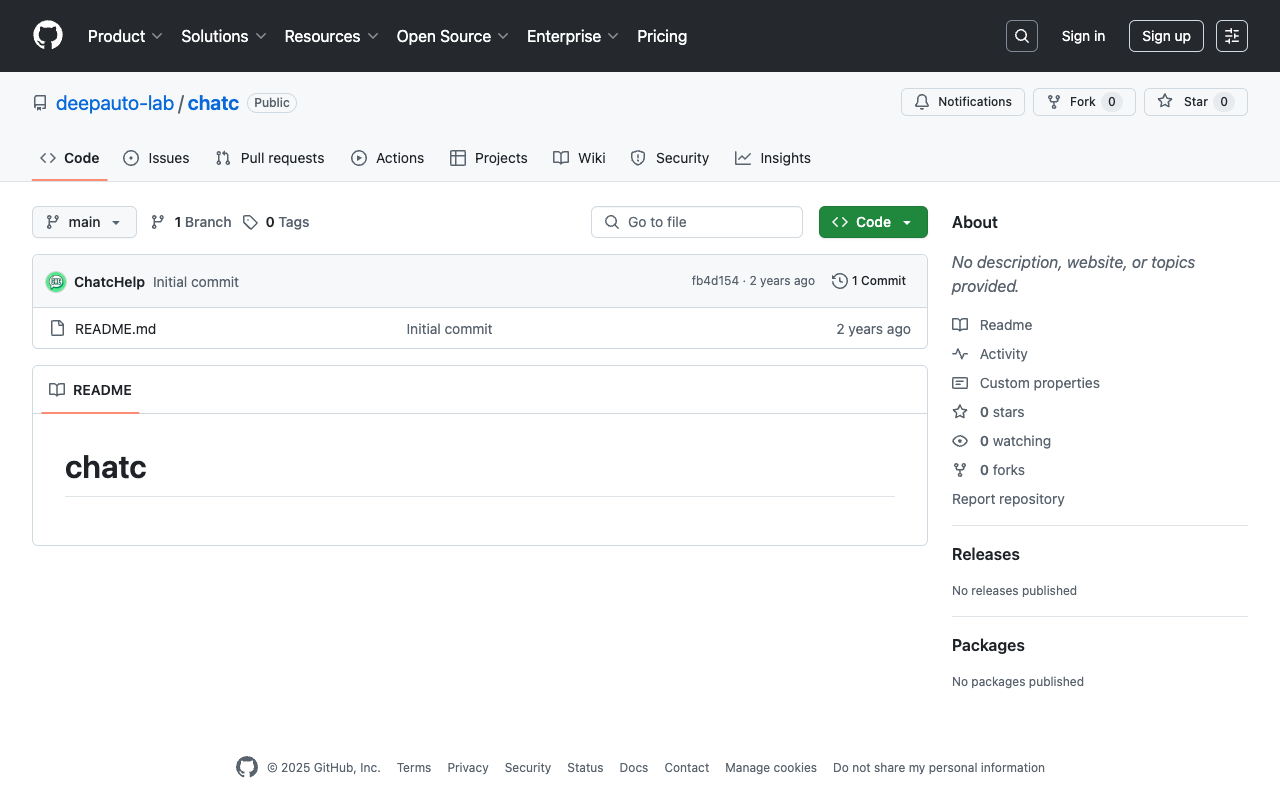Open the Pull requests tab
The height and width of the screenshot is (800, 1280).
[270, 158]
